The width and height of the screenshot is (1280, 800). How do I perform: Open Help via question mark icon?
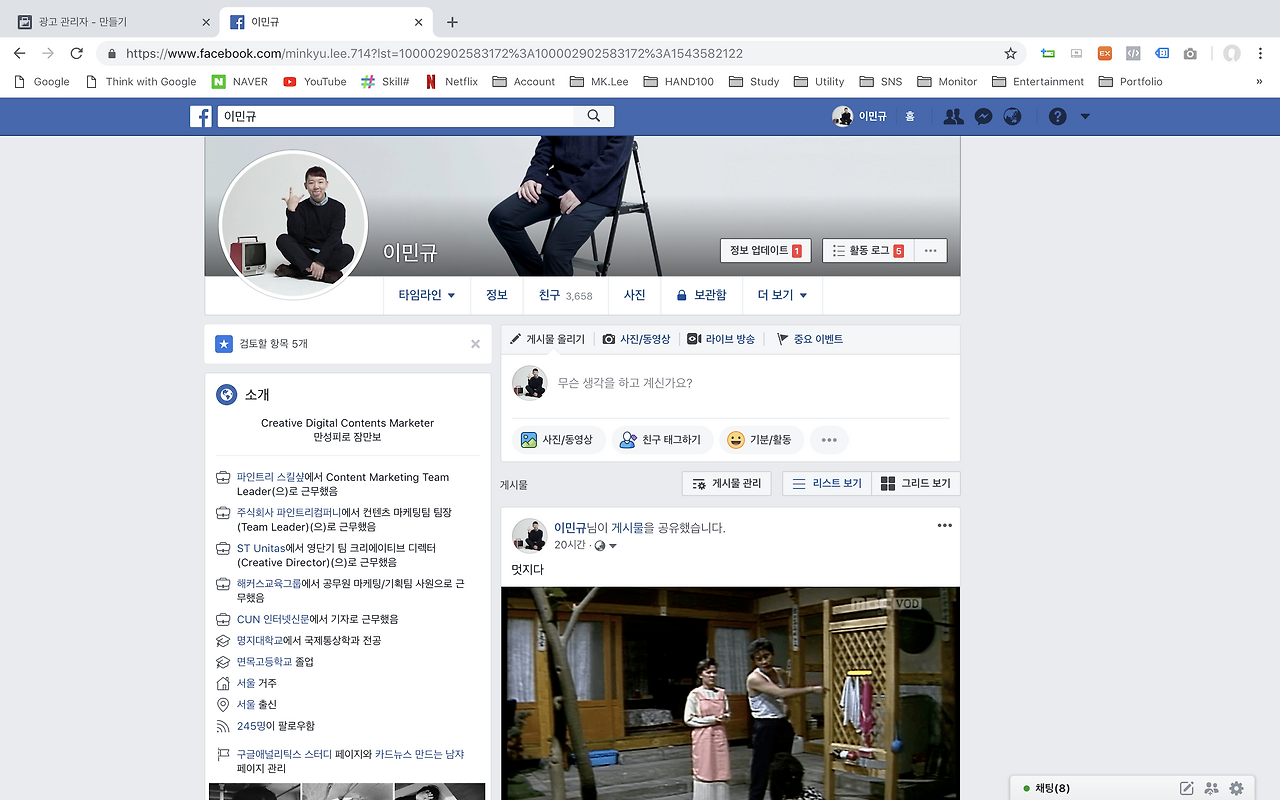1057,116
